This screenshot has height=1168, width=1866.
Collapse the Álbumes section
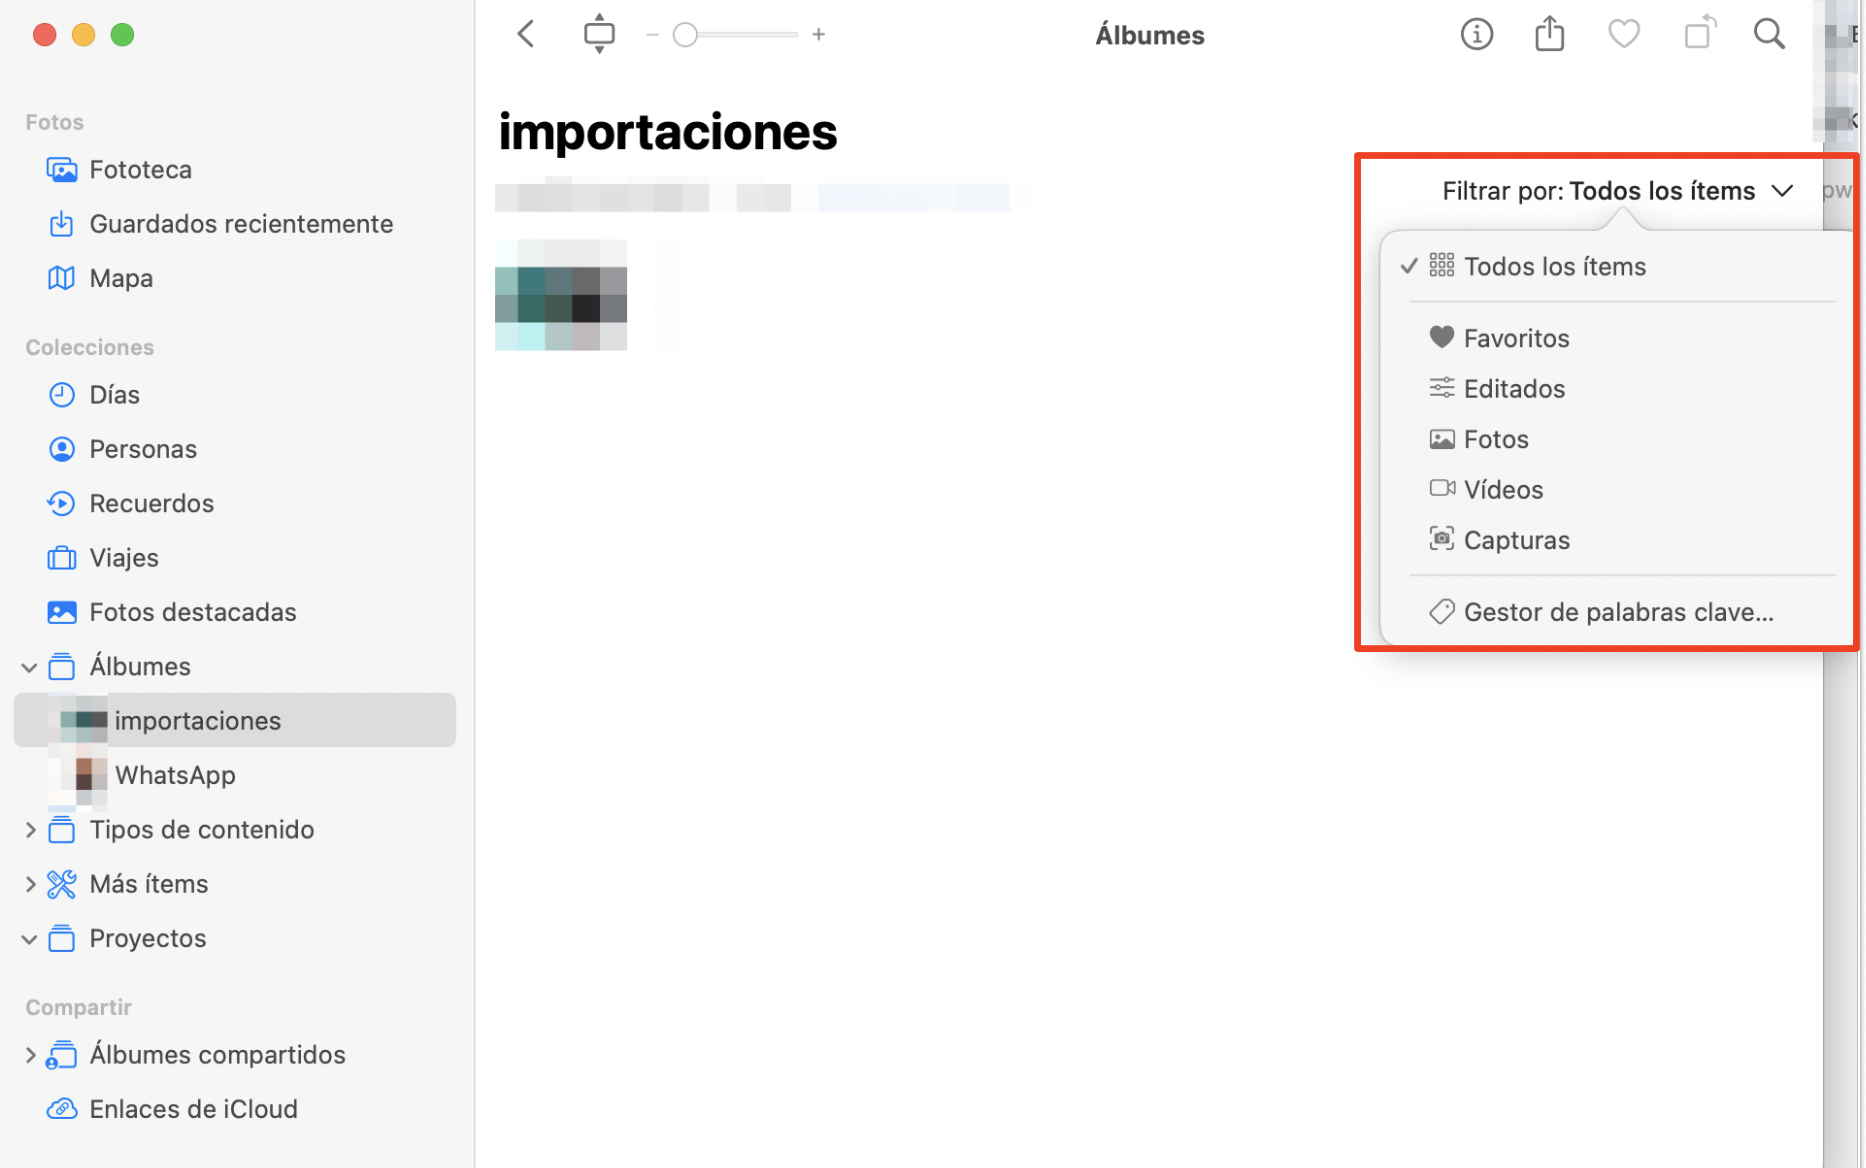(x=29, y=666)
